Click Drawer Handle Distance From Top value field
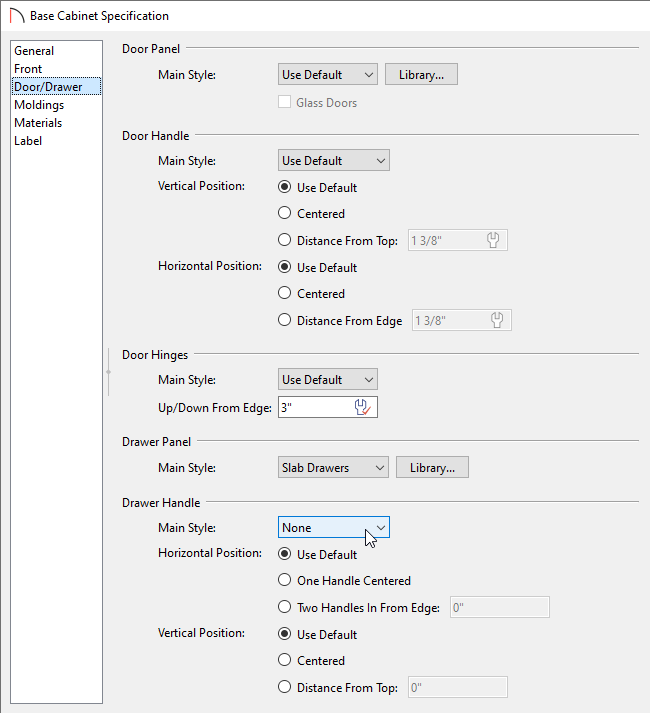Screen dimensions: 650x713 (x=458, y=687)
